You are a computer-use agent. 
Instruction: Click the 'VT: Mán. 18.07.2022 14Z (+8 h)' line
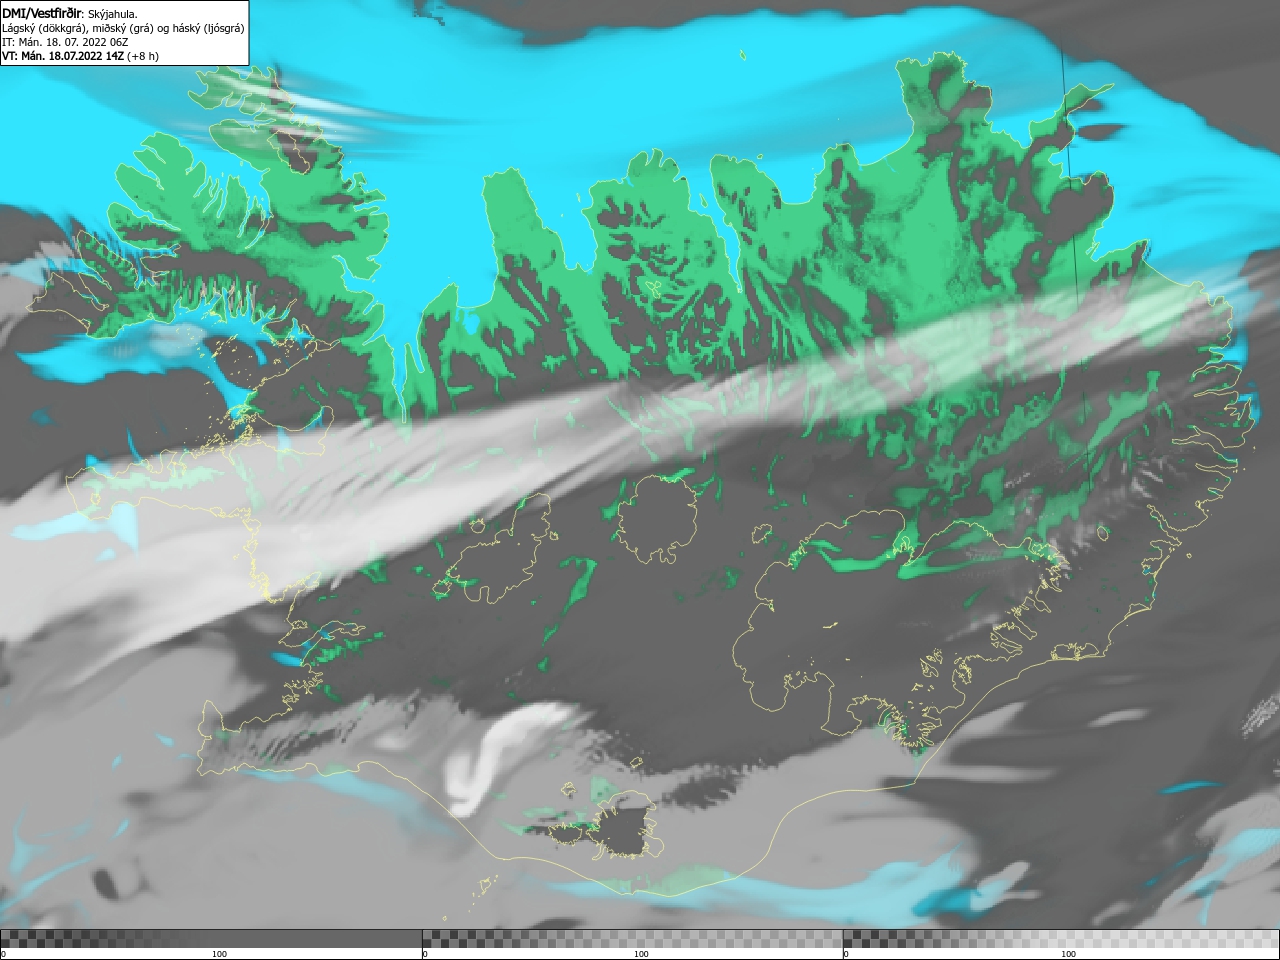pyautogui.click(x=80, y=56)
